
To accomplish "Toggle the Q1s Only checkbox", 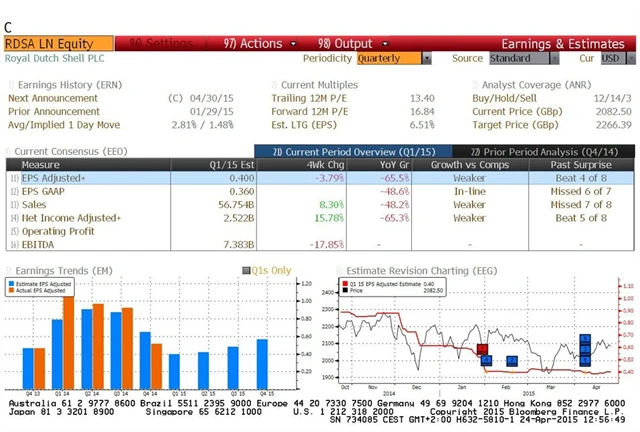I will click(x=246, y=271).
